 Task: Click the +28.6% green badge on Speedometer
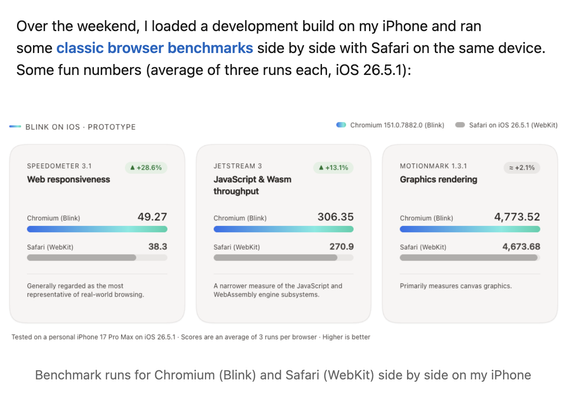[146, 168]
